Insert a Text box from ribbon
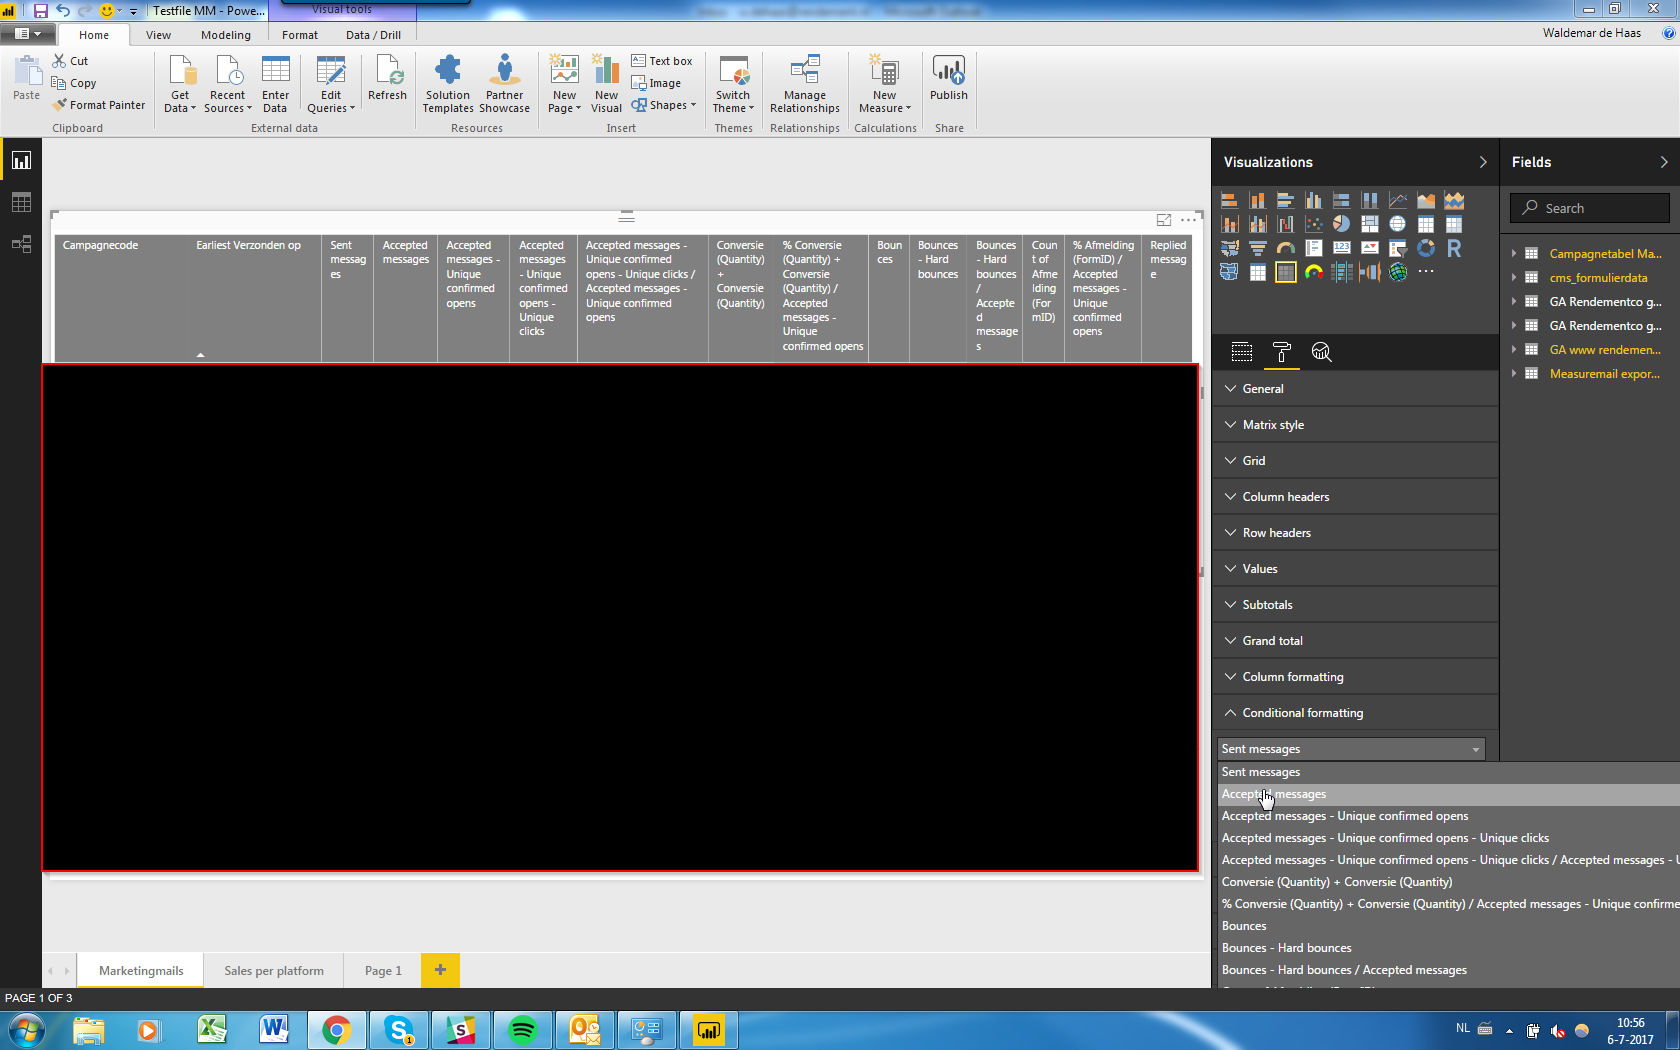 click(662, 61)
